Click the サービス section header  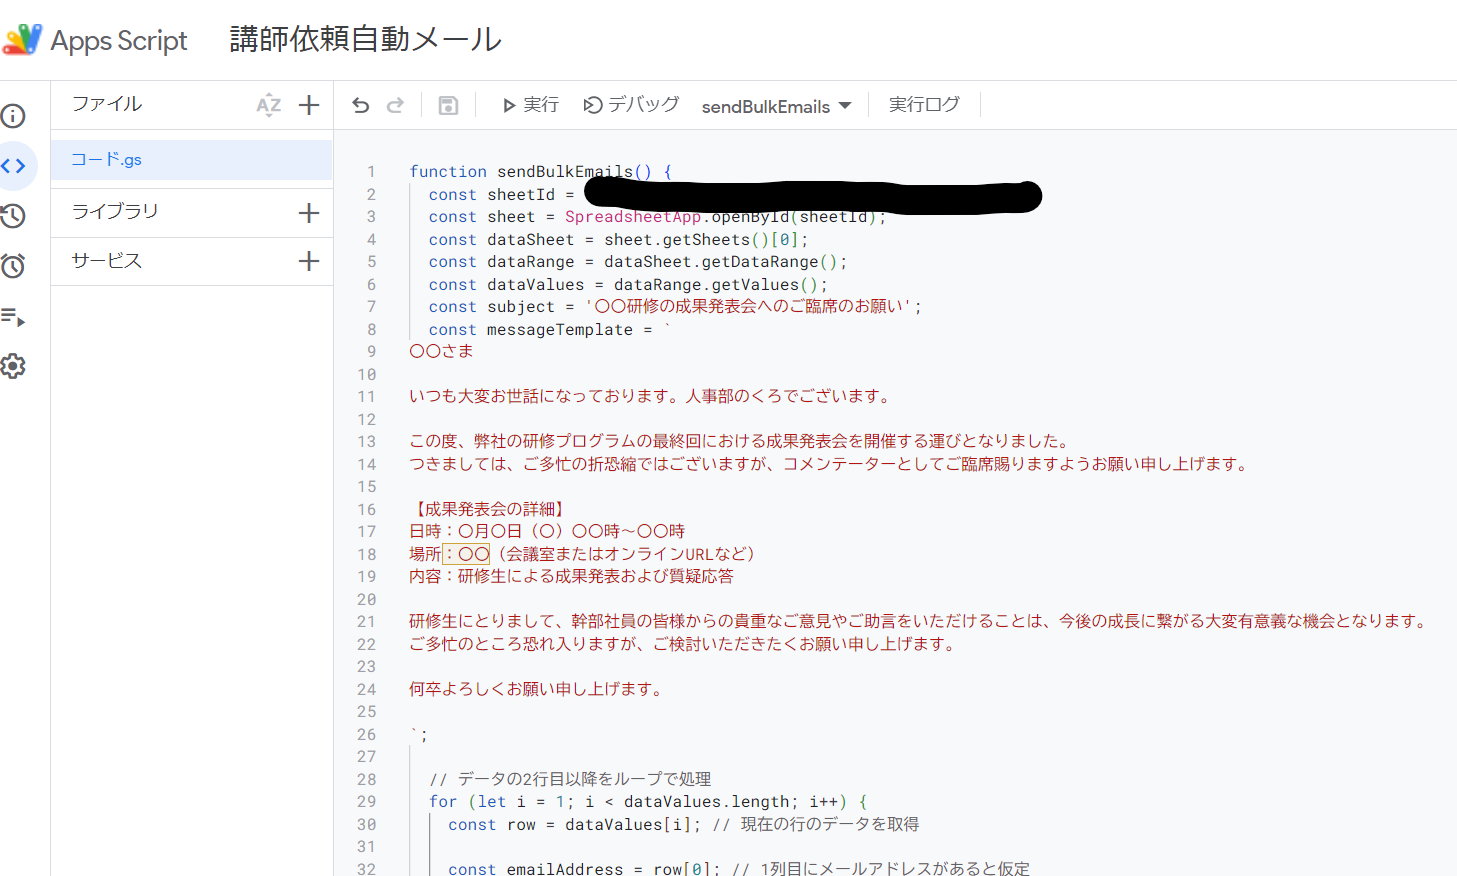click(107, 261)
